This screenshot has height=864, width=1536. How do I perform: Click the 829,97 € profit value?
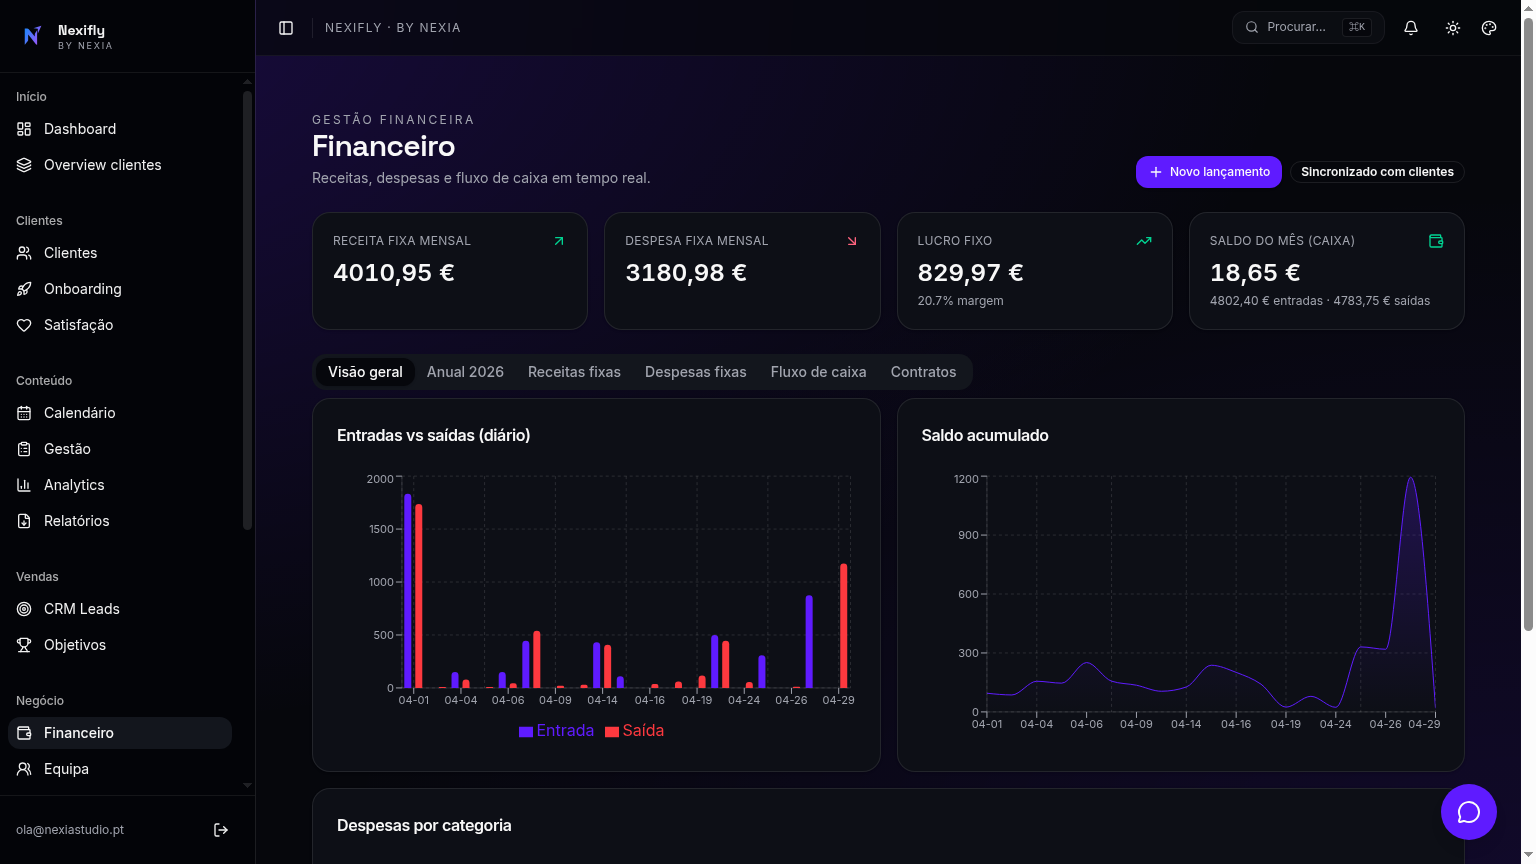click(x=970, y=273)
